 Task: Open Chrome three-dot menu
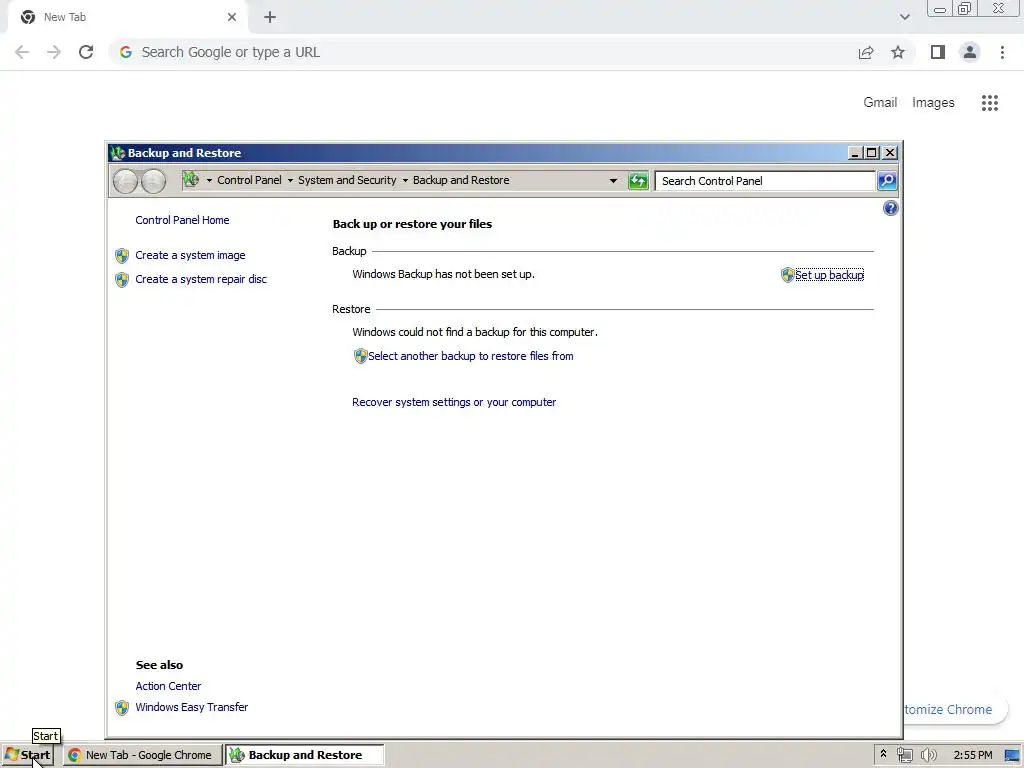(1002, 52)
